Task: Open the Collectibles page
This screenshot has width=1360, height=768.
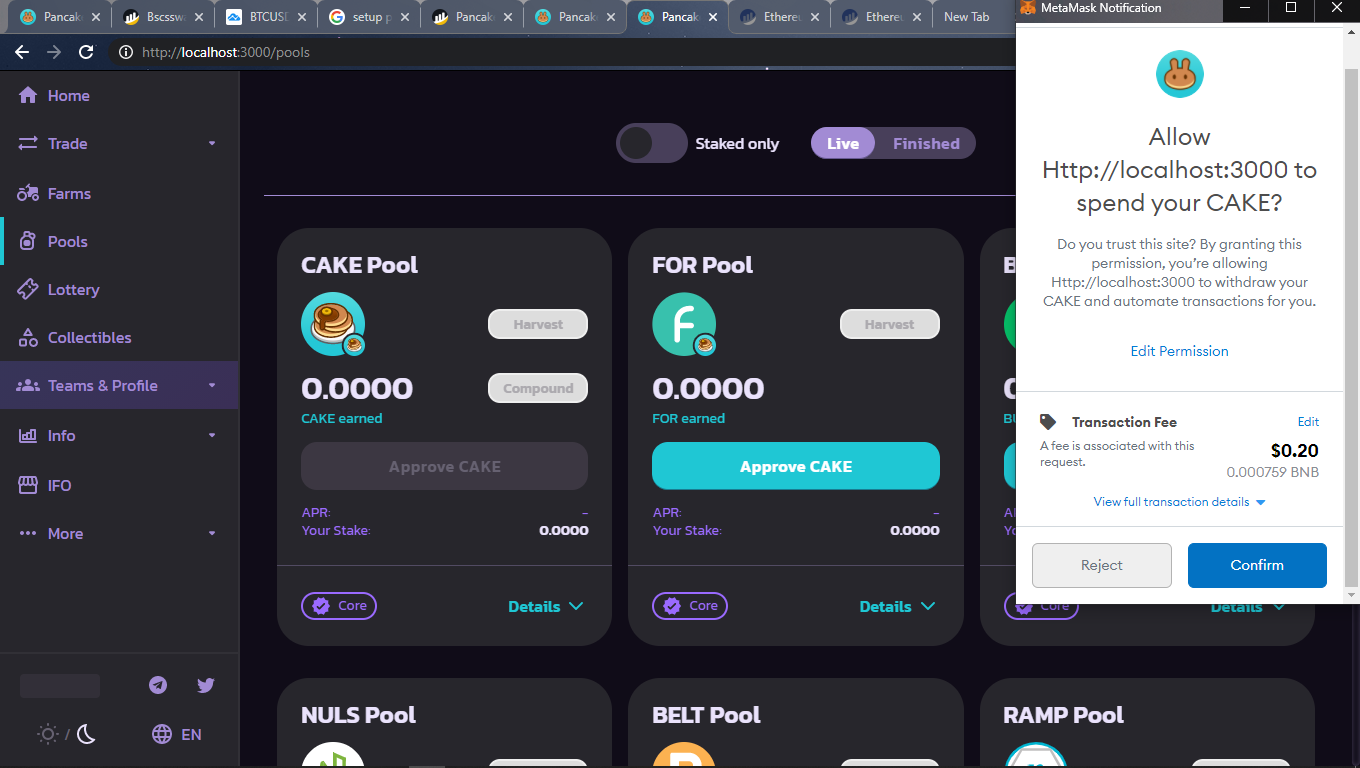Action: coord(87,337)
